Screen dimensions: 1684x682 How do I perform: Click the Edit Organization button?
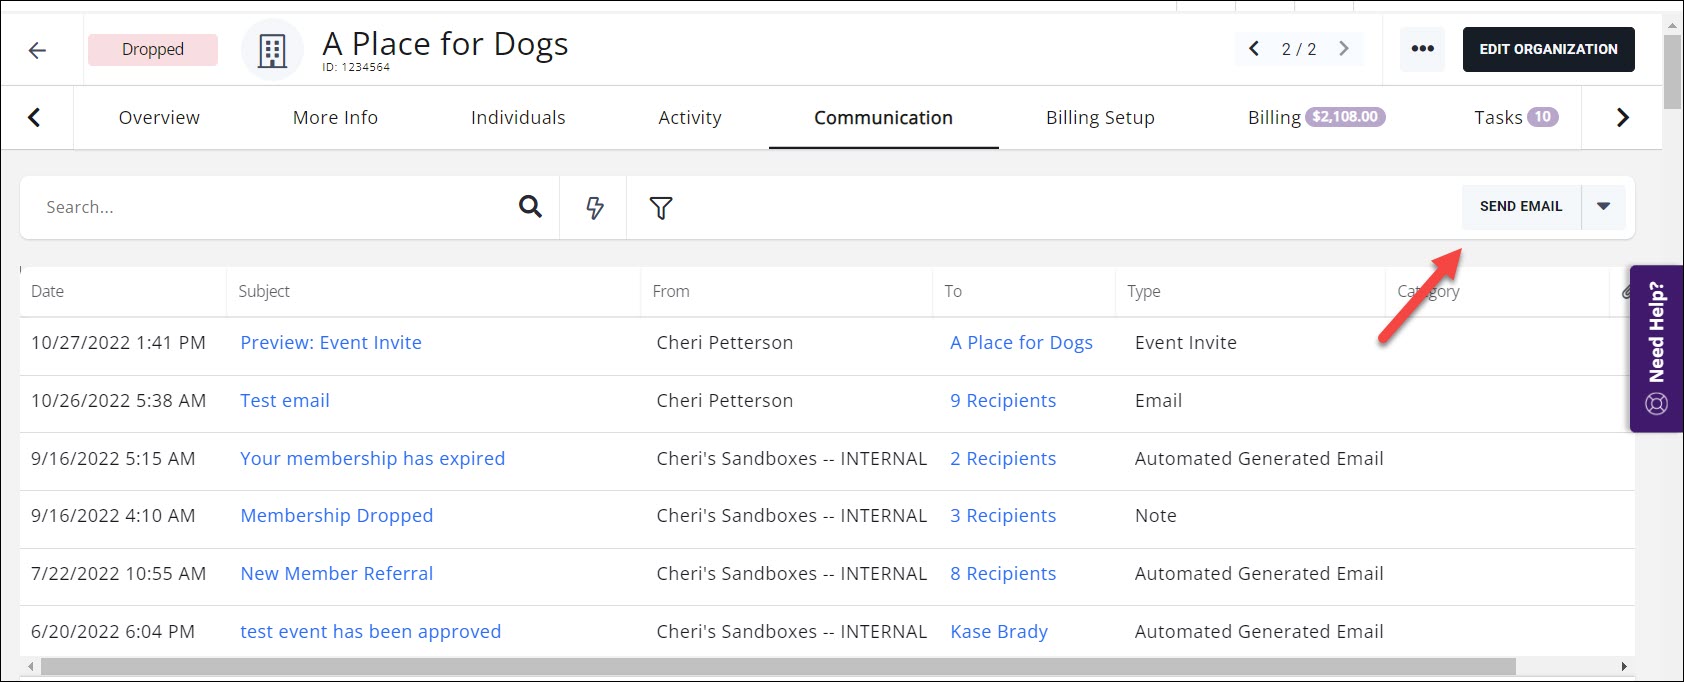point(1548,49)
